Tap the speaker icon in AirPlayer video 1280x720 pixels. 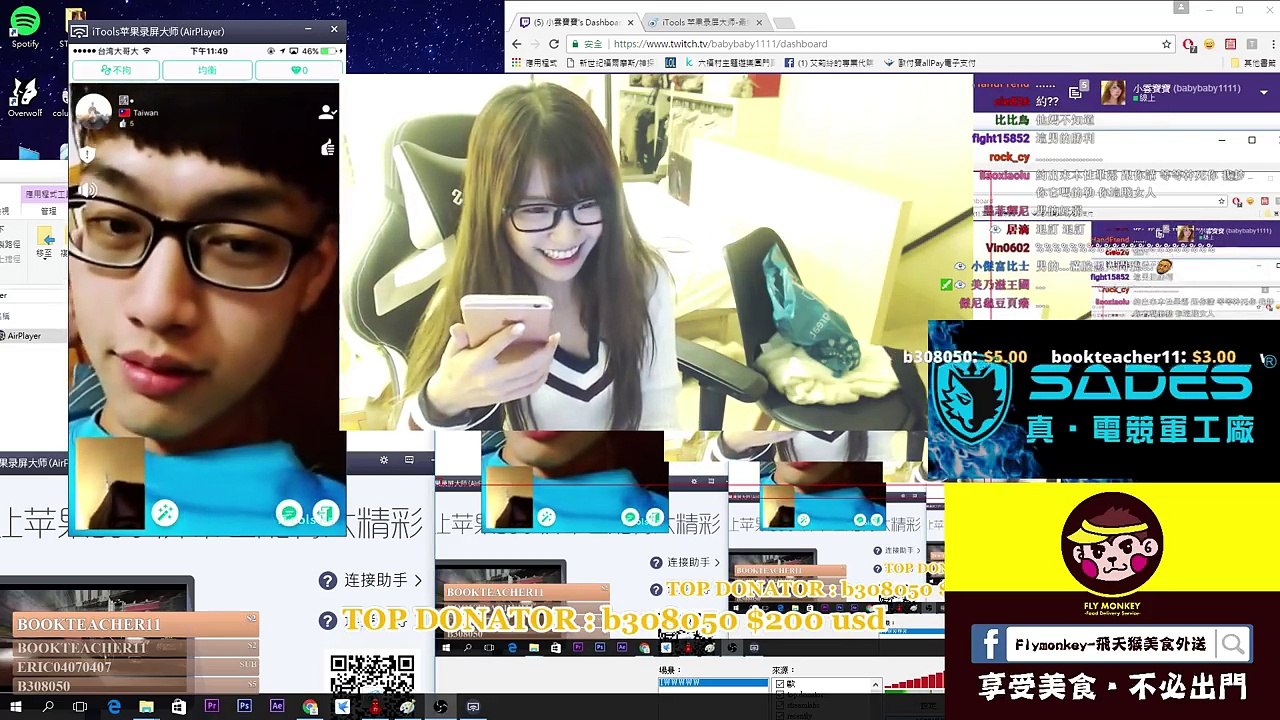(x=88, y=189)
